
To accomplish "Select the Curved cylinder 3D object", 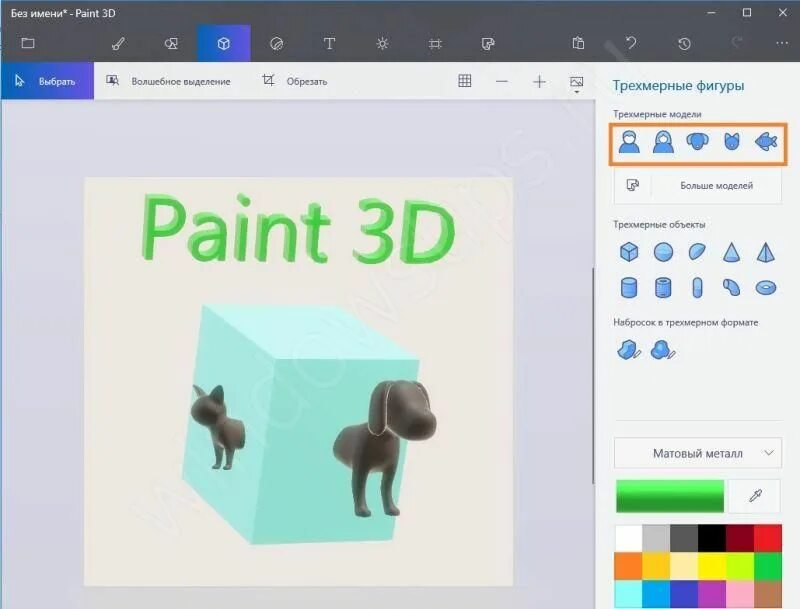I will pyautogui.click(x=732, y=287).
